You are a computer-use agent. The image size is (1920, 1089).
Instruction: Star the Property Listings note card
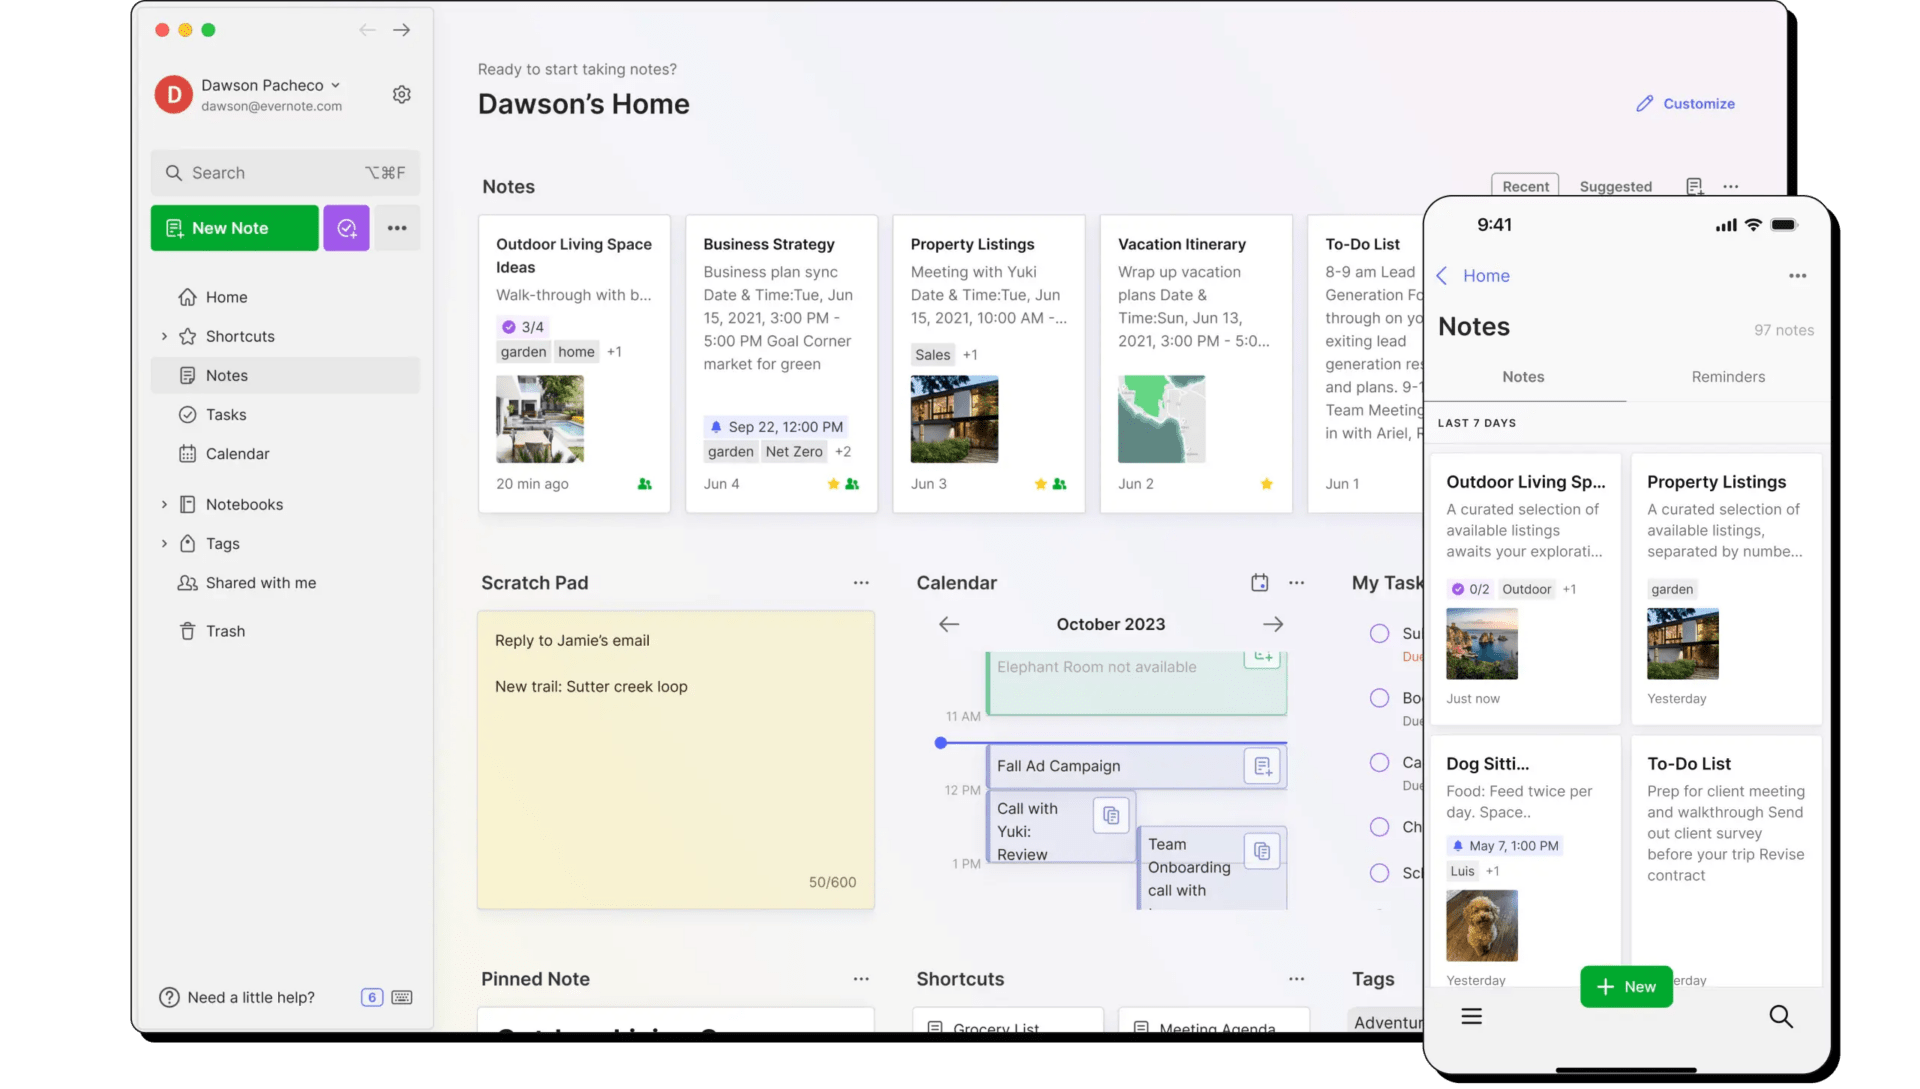coord(1038,484)
